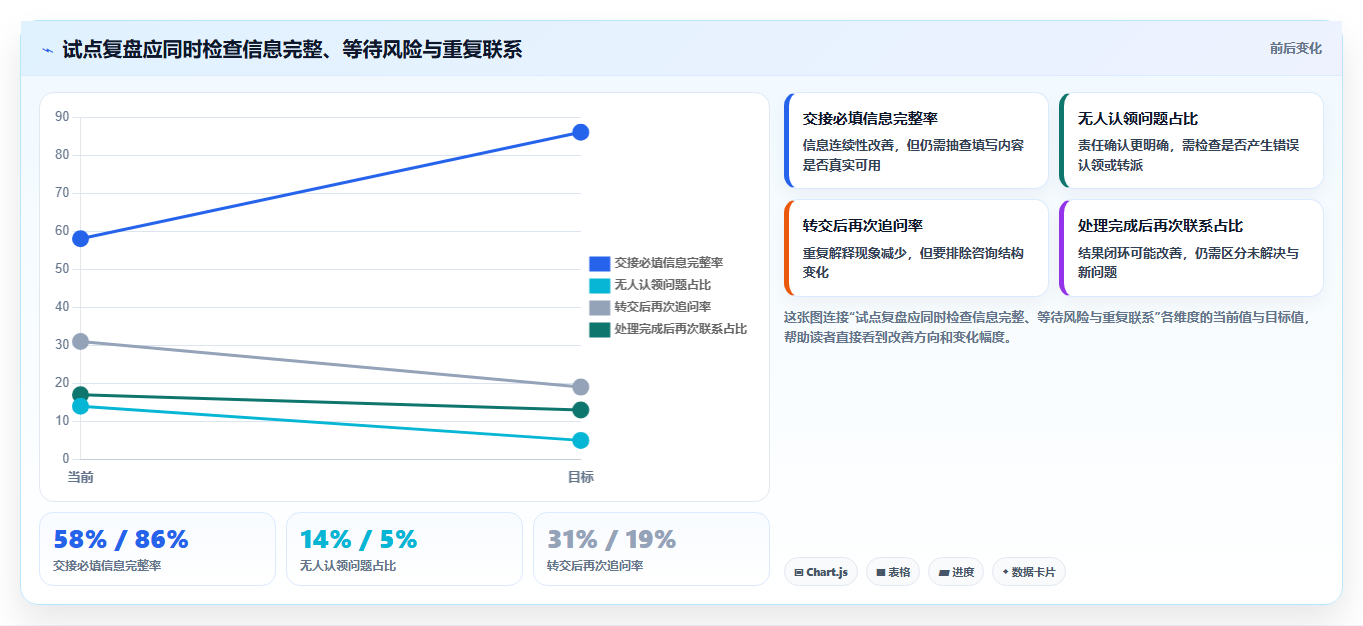This screenshot has height=626, width=1363.
Task: Select the 58% / 86% stat card
Action: click(157, 549)
